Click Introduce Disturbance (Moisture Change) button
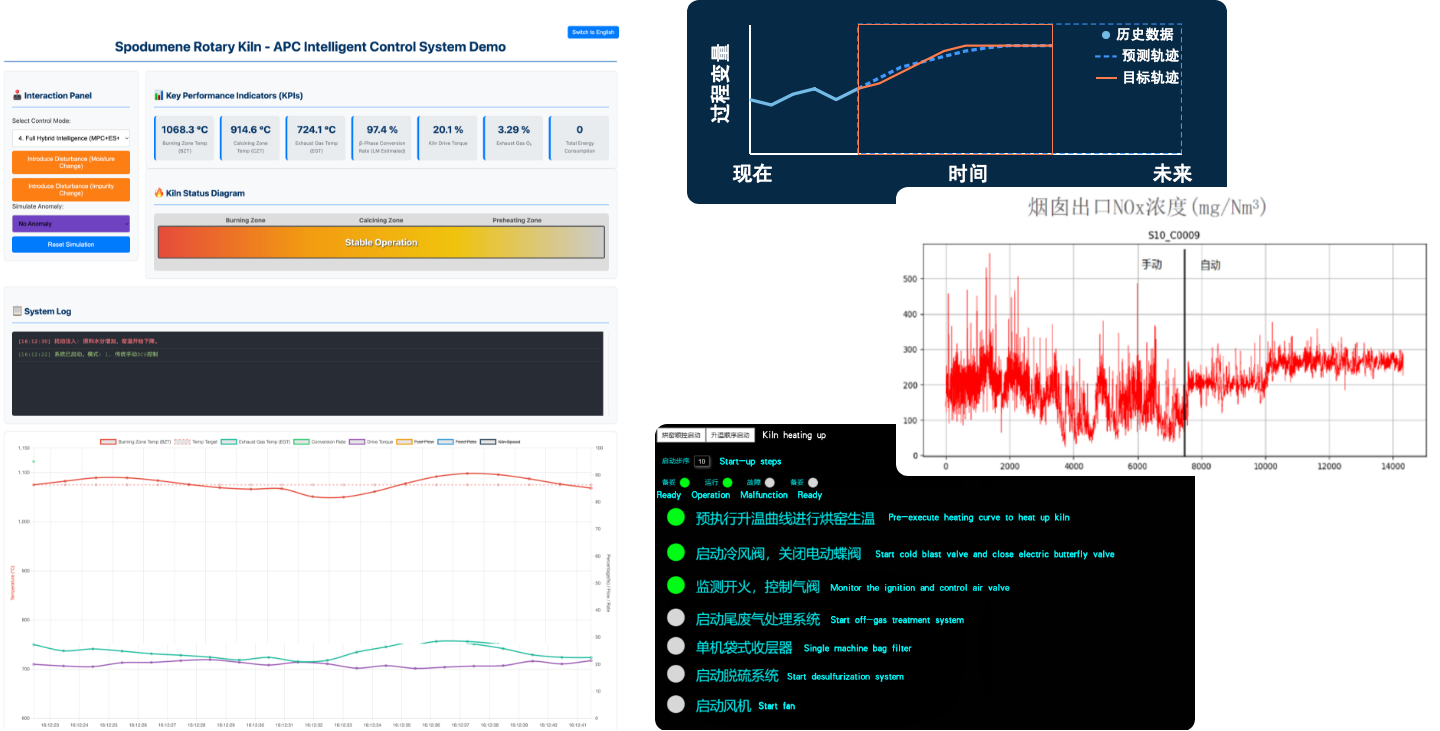 point(71,162)
